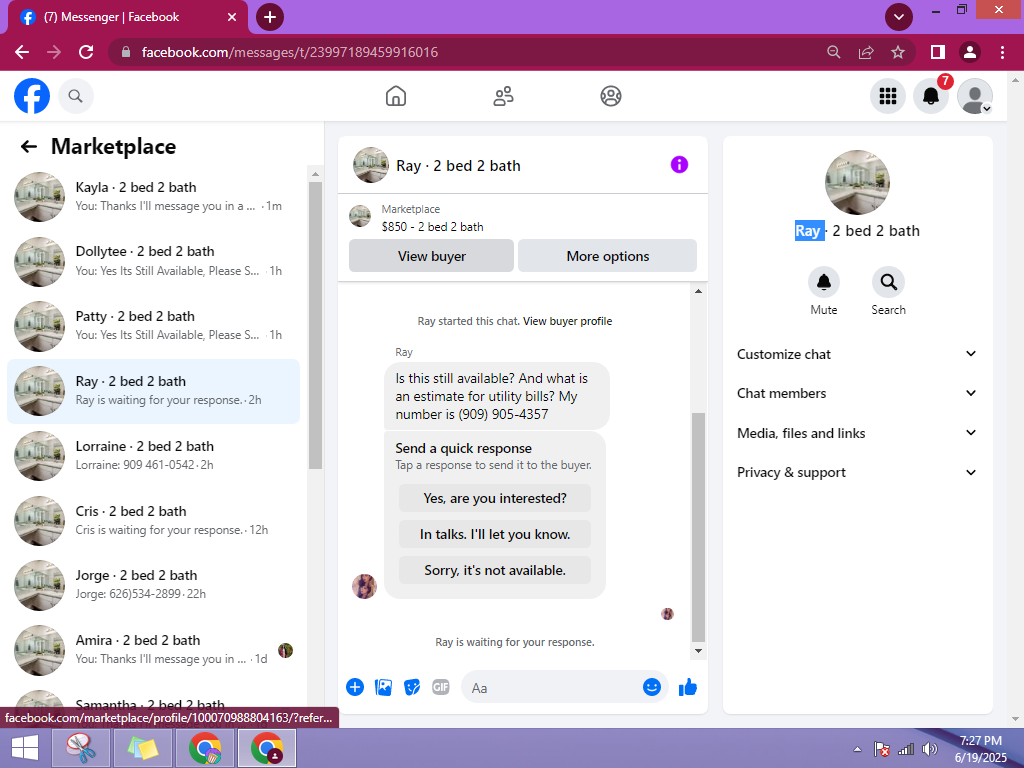
Task: Click the conversation list scrollbar
Action: [x=315, y=325]
